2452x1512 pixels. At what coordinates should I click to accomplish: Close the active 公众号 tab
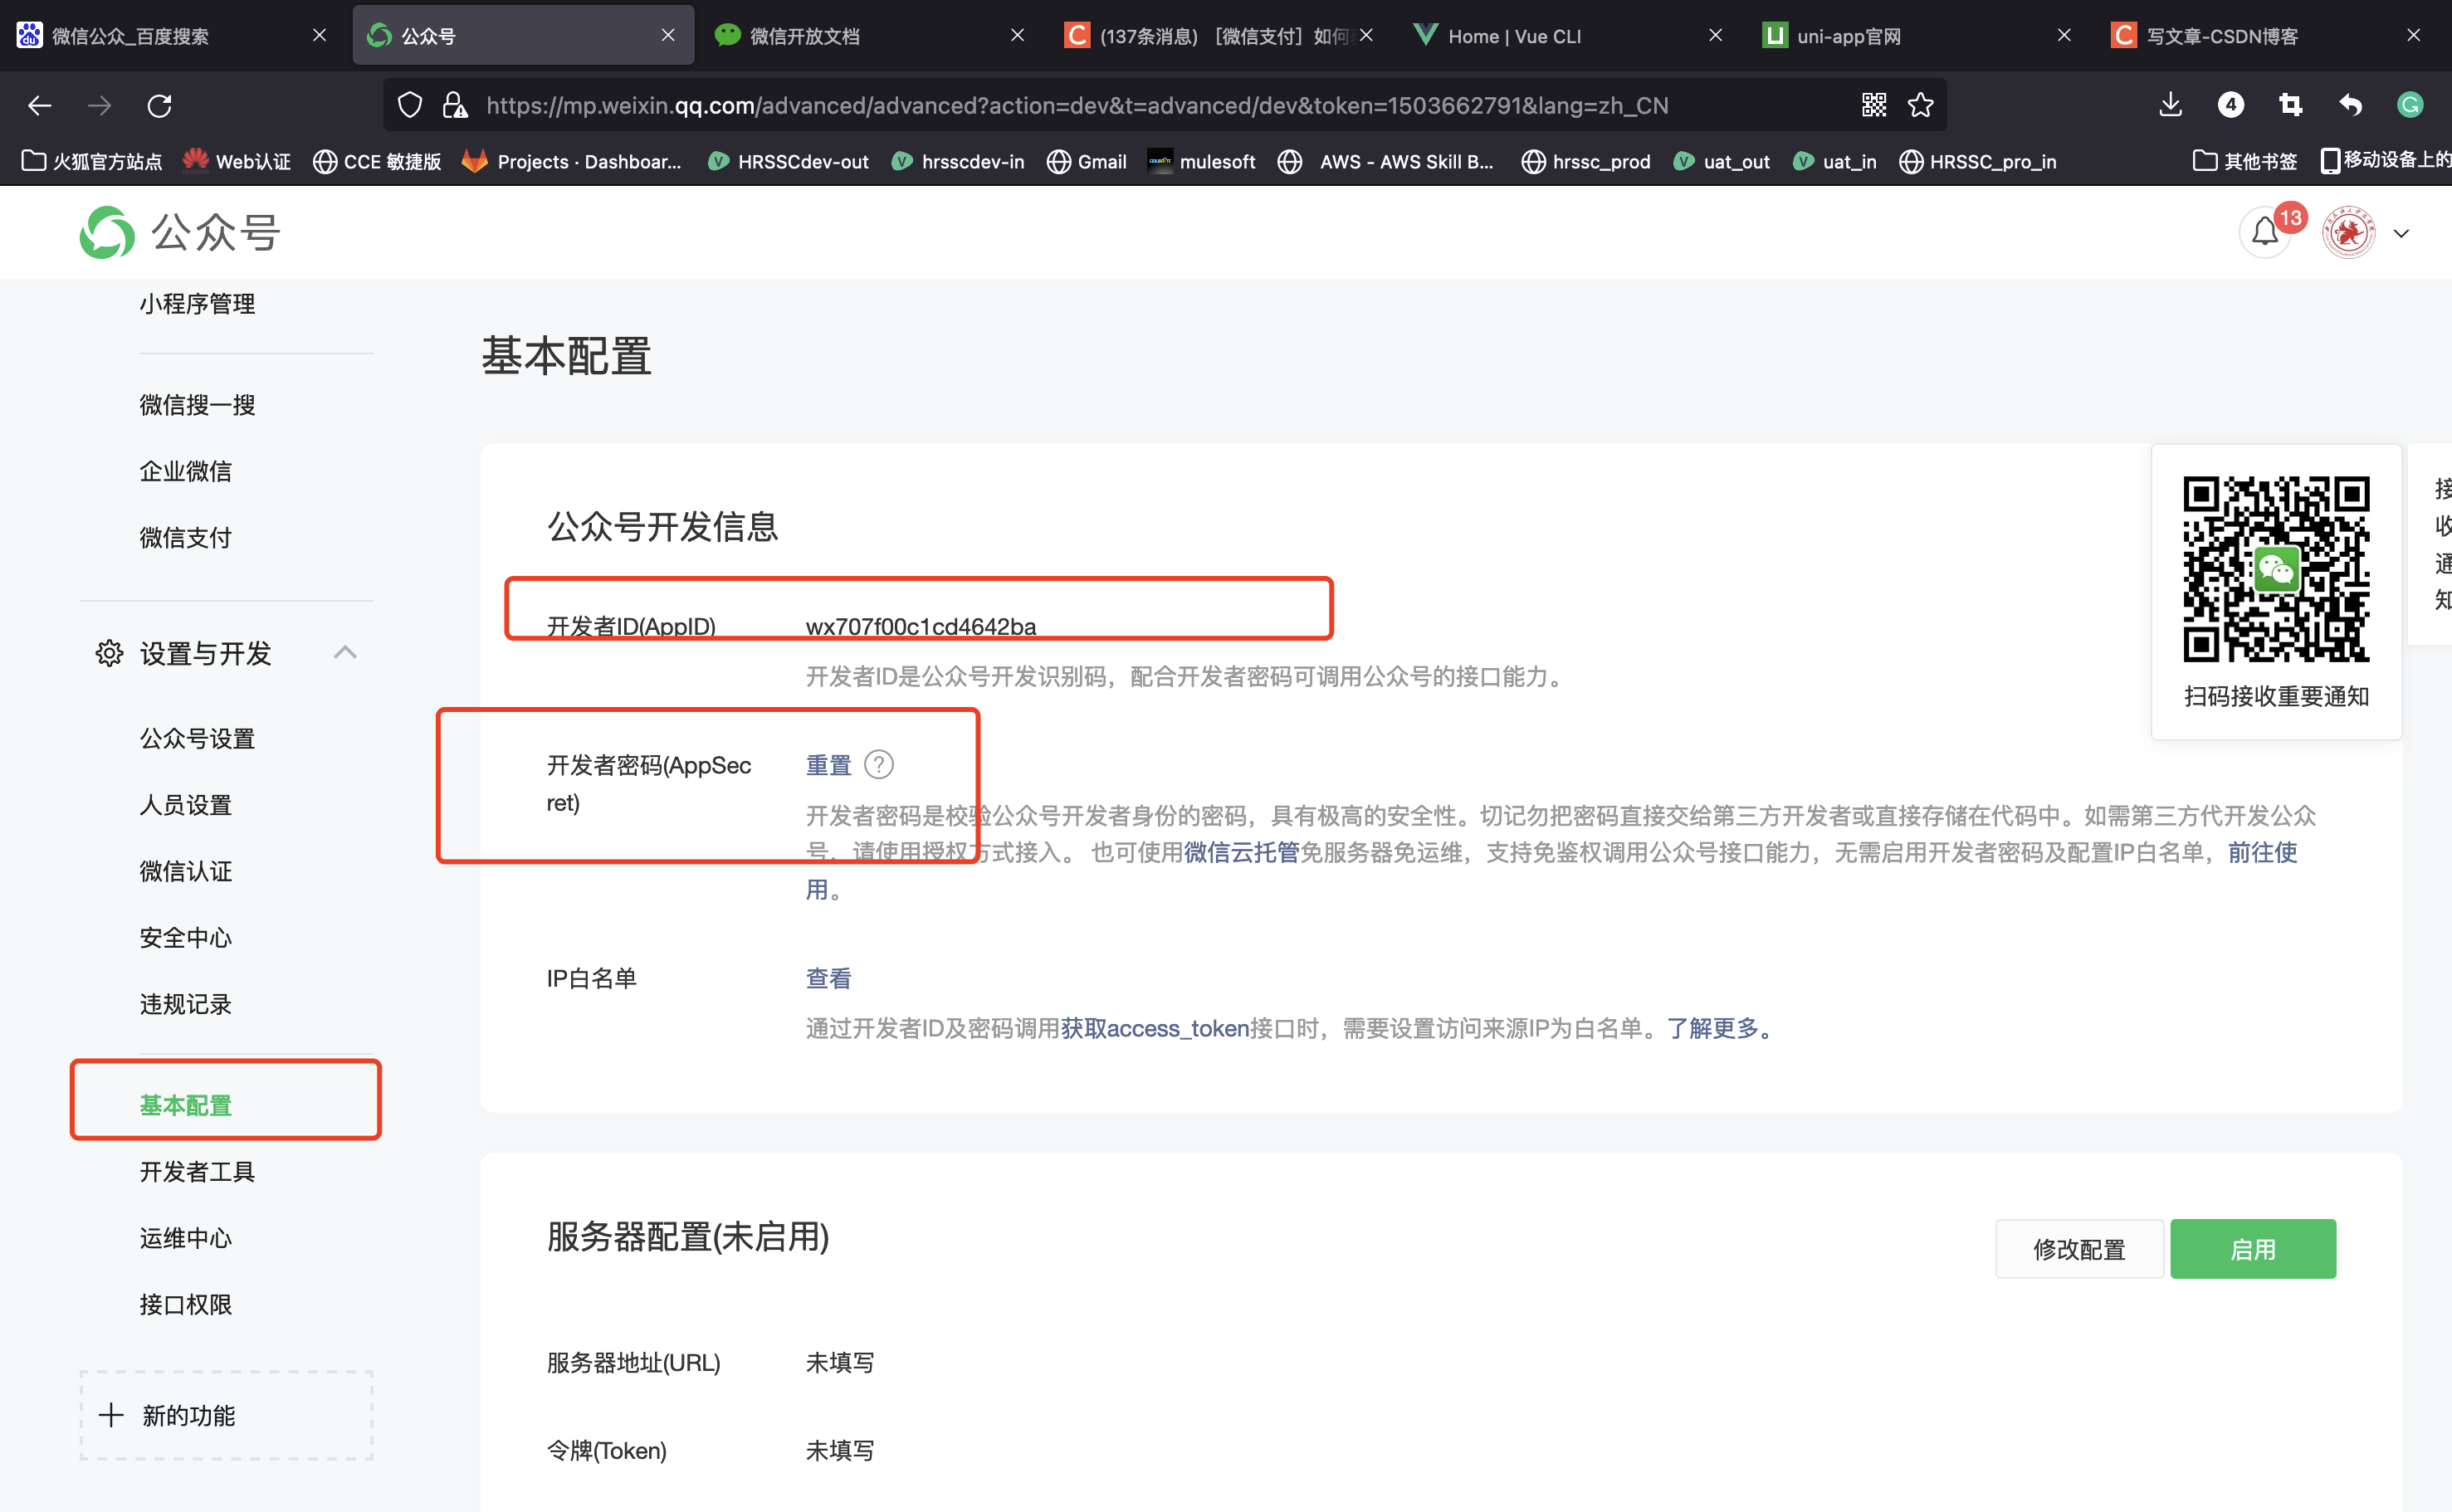click(x=668, y=35)
